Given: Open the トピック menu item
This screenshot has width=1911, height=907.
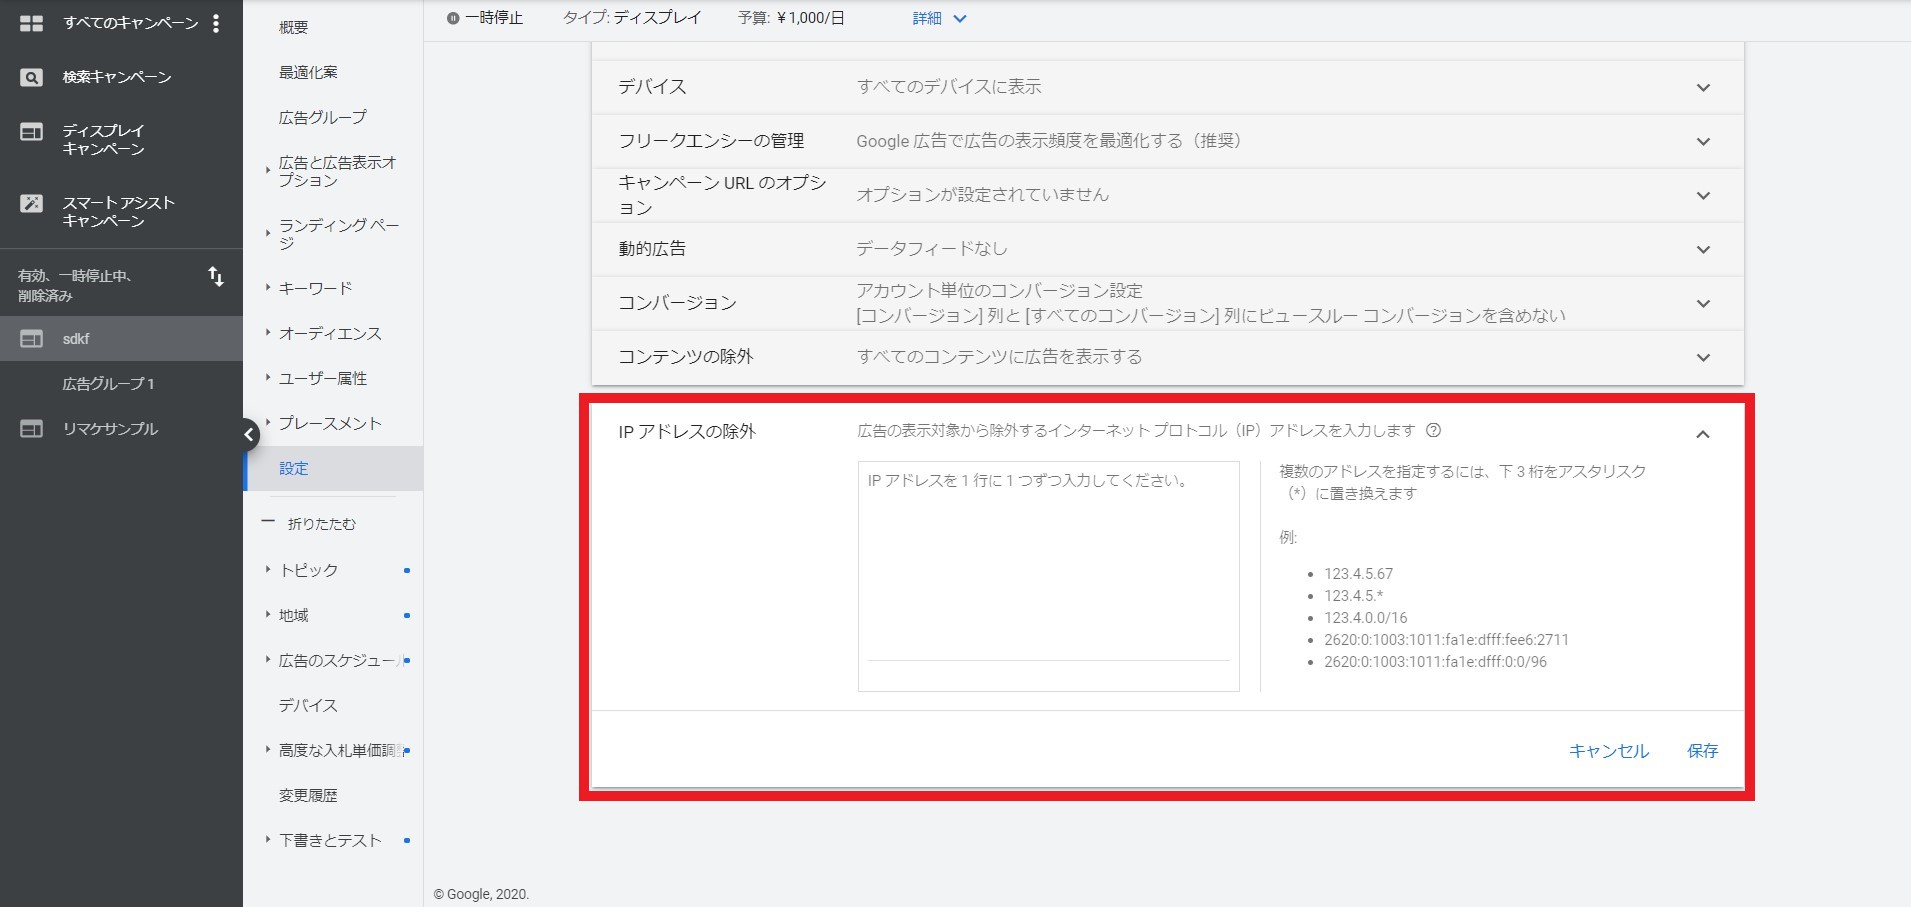Looking at the screenshot, I should 308,570.
